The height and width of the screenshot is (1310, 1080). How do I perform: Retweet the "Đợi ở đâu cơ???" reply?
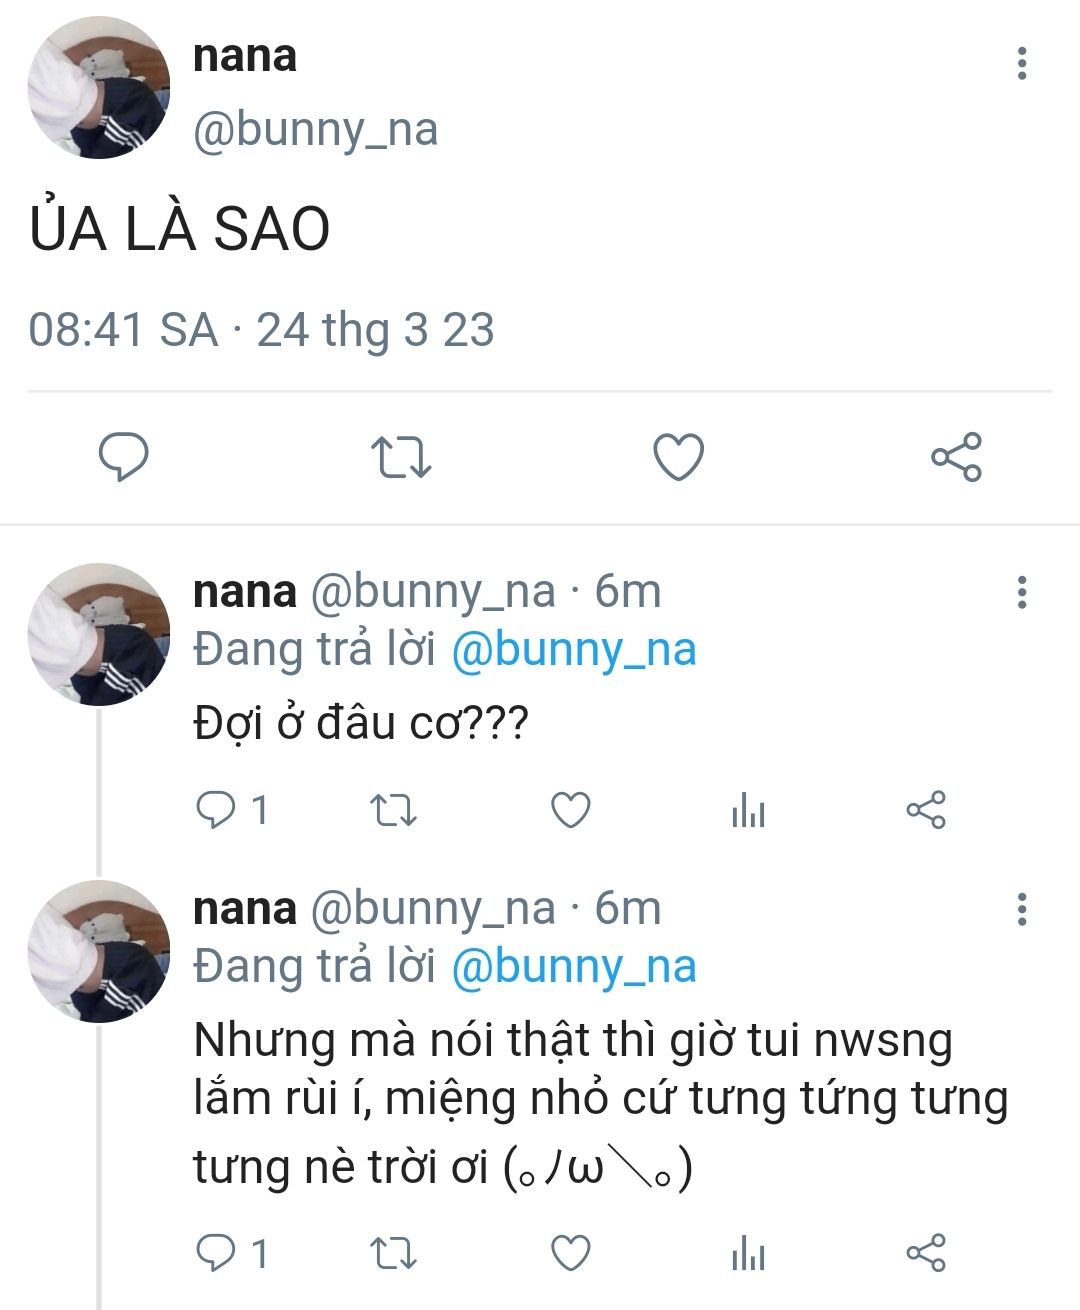pyautogui.click(x=393, y=810)
